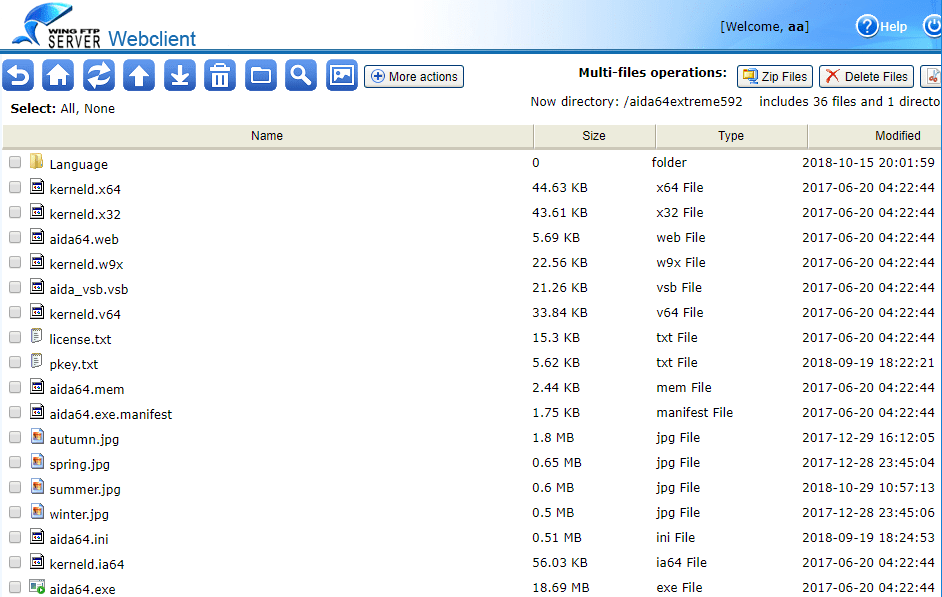Viewport: 942px width, 597px height.
Task: Check the Language folder checkbox
Action: (x=15, y=162)
